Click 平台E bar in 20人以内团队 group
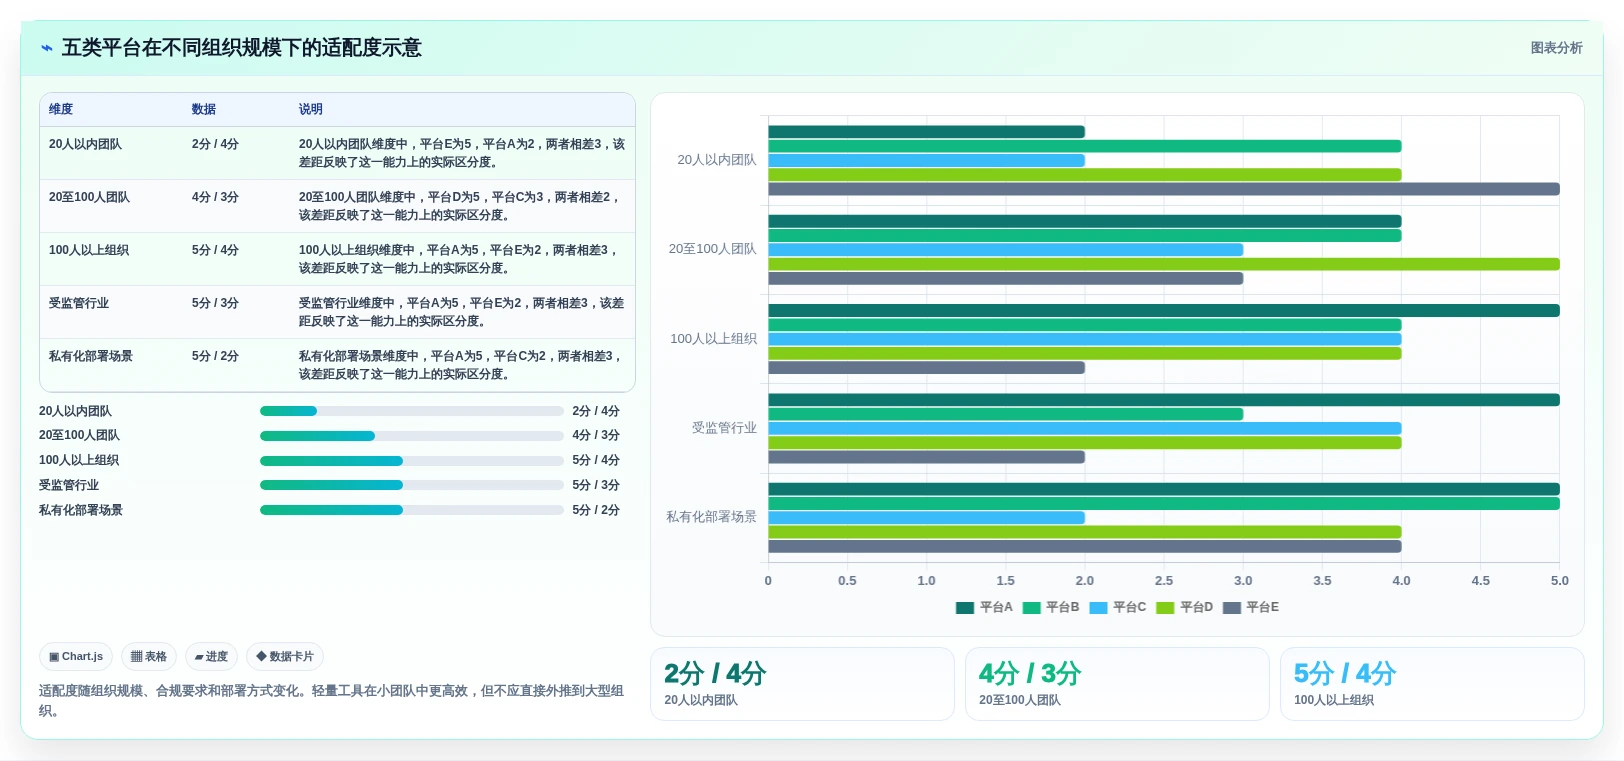 [1164, 189]
